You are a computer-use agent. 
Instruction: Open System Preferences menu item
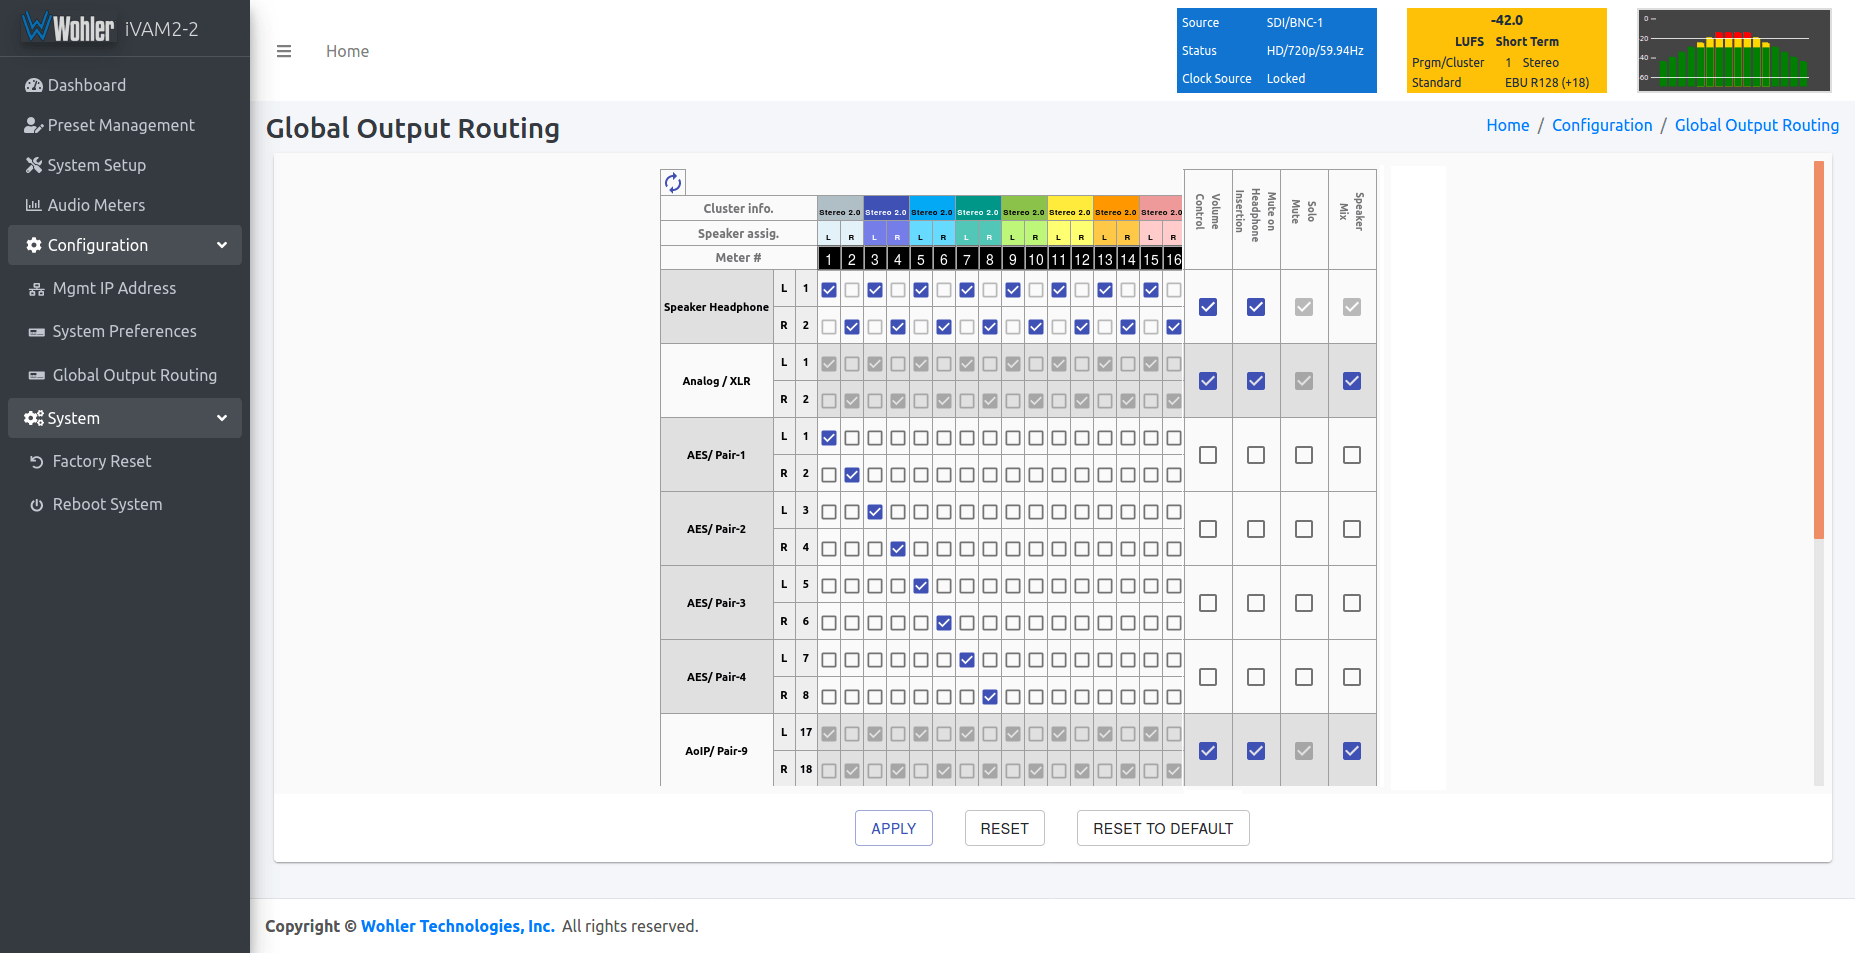tap(124, 331)
